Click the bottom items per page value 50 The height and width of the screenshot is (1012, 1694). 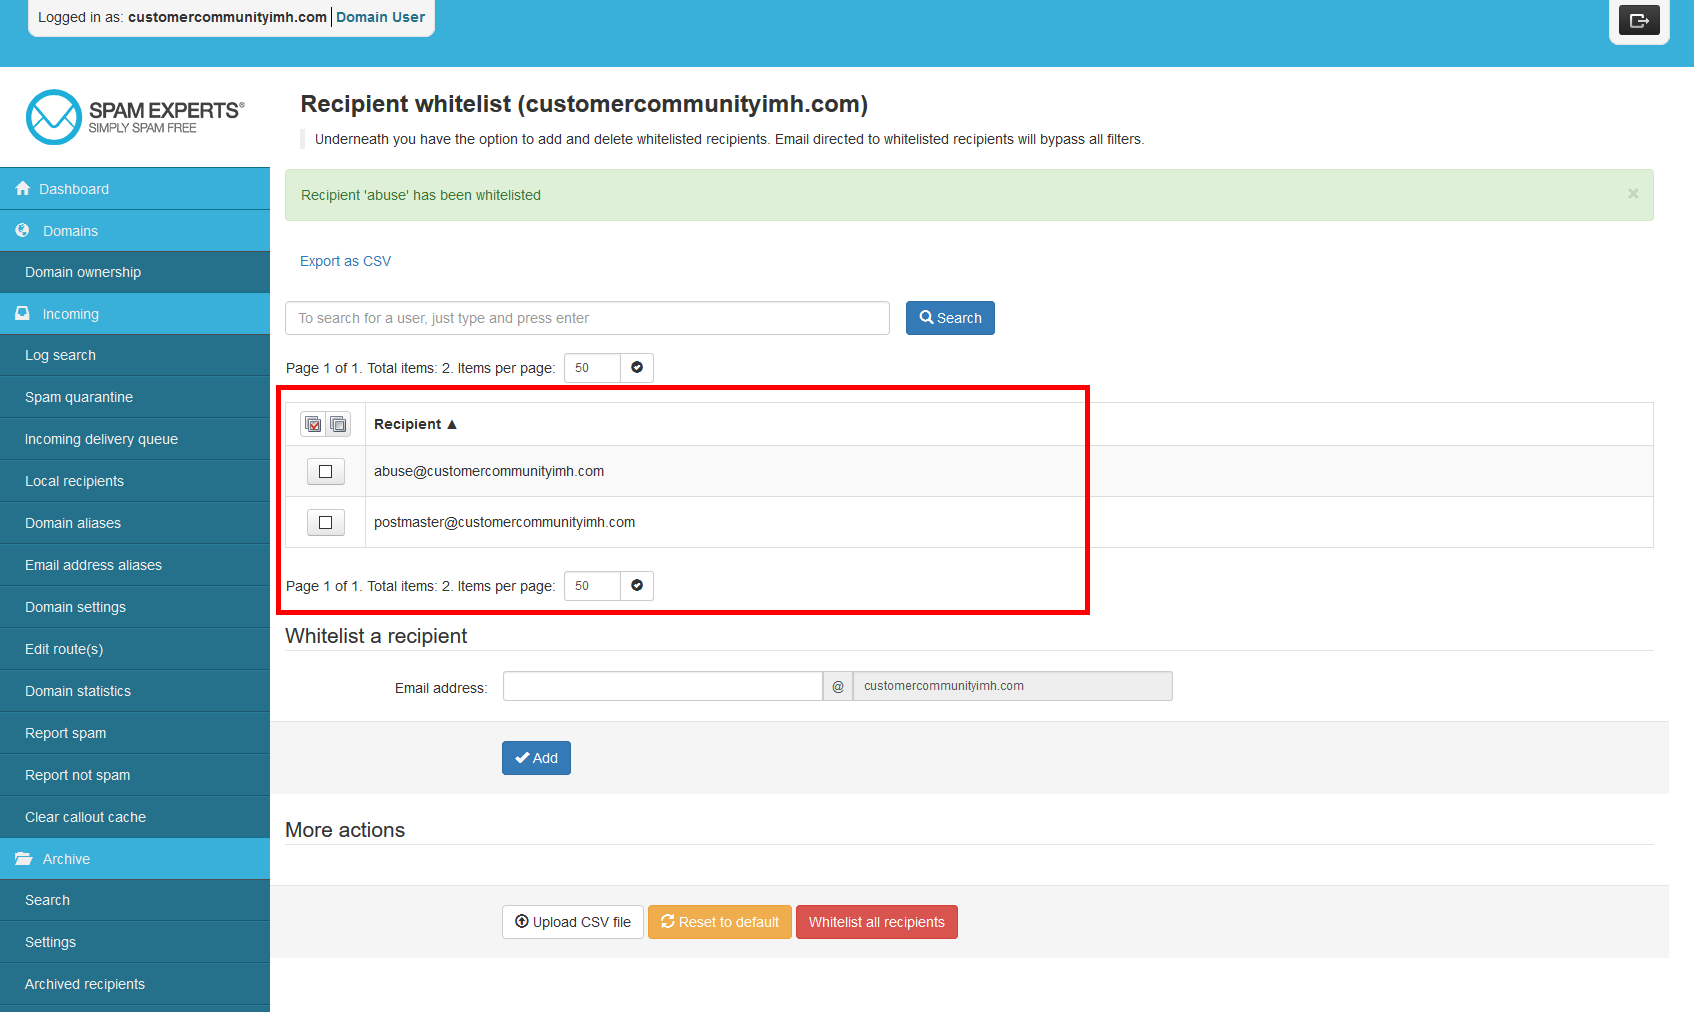tap(592, 586)
